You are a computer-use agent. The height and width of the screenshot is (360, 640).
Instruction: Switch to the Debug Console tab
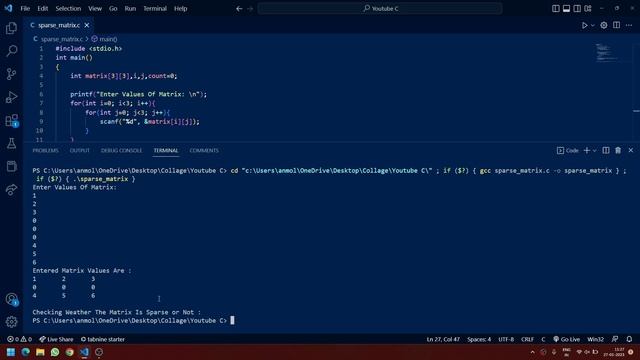tap(121, 151)
